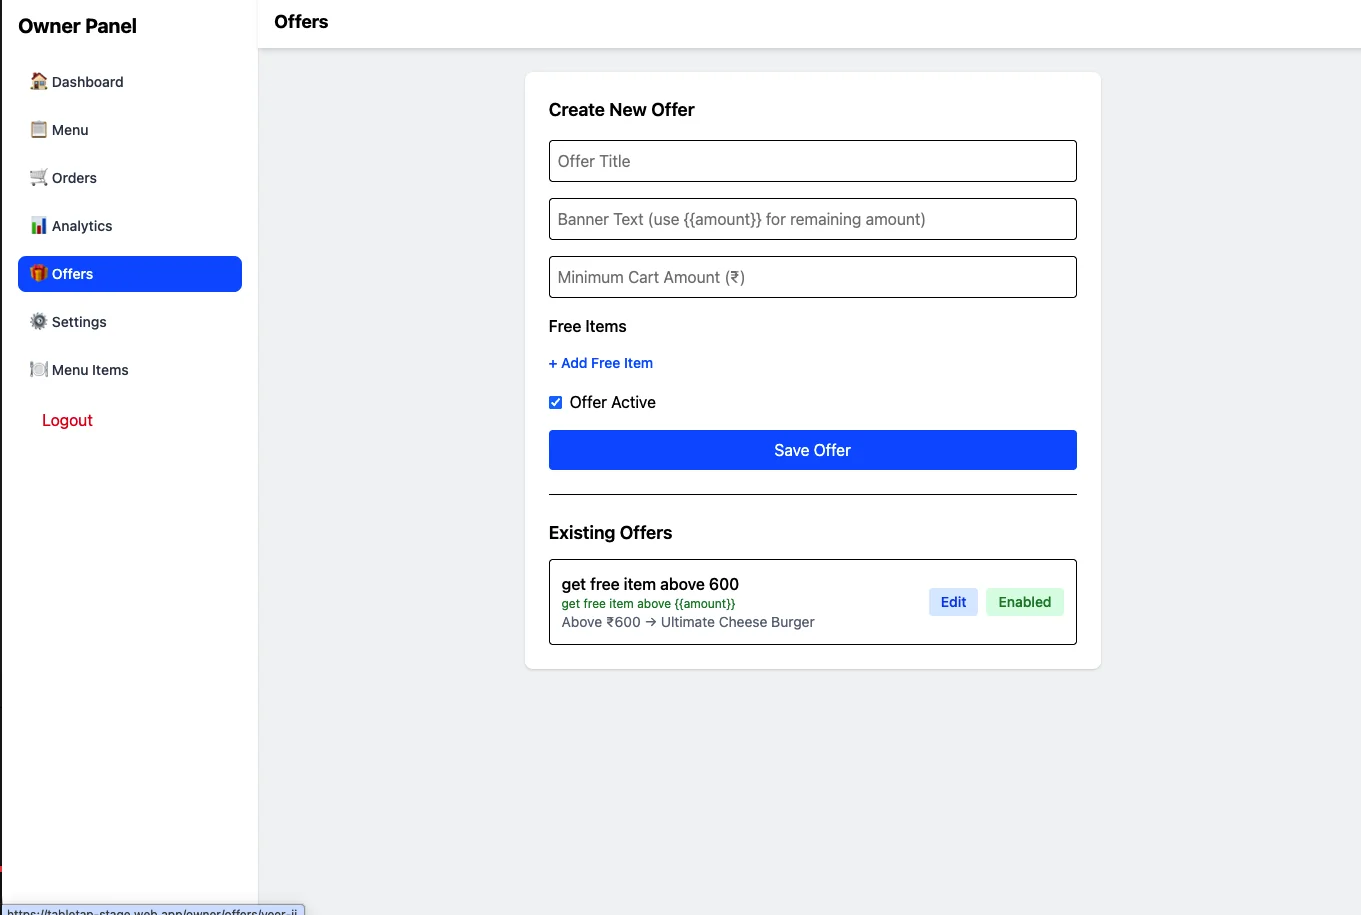Viewport: 1361px width, 915px height.
Task: Click the Add Free Item link
Action: 600,362
